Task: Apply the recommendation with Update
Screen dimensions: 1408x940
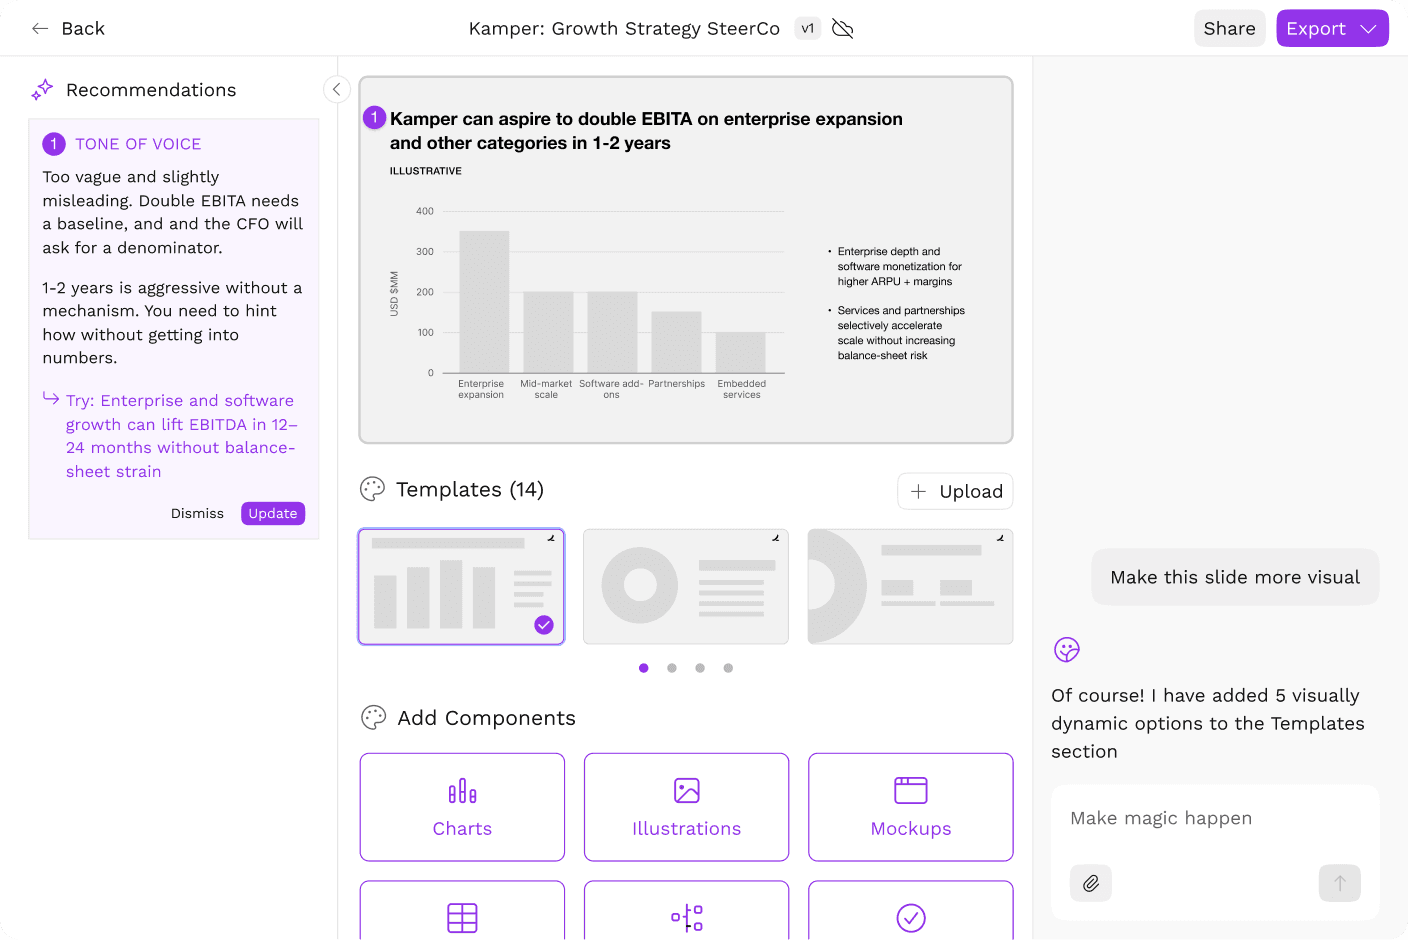Action: pos(273,513)
